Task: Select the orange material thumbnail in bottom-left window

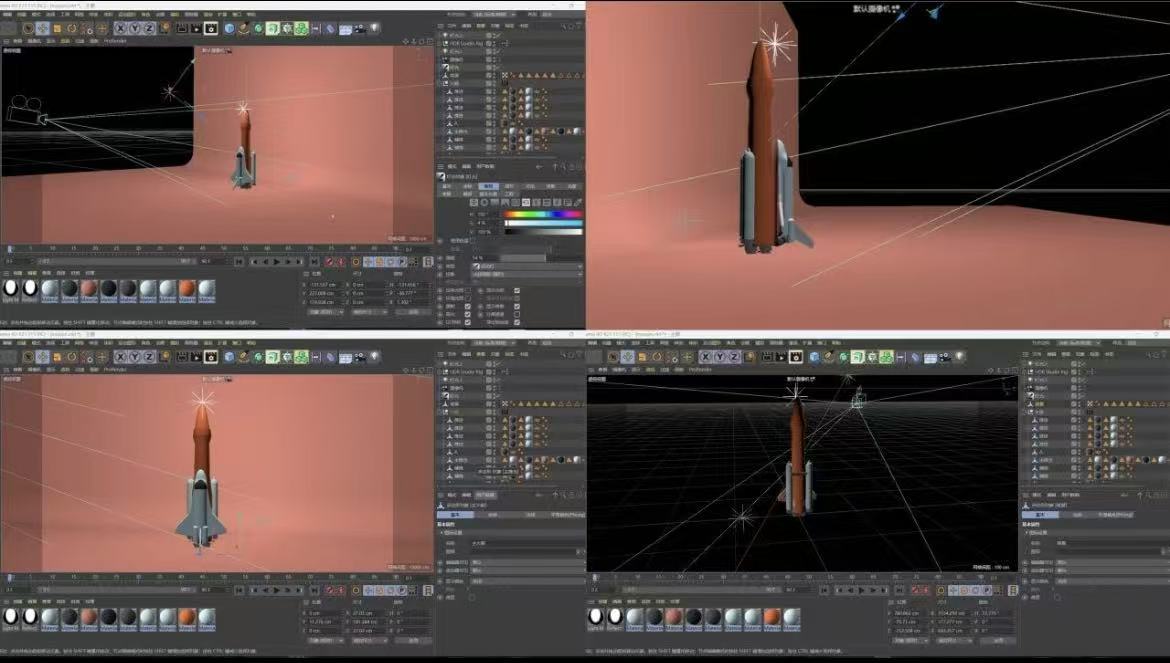Action: (187, 616)
